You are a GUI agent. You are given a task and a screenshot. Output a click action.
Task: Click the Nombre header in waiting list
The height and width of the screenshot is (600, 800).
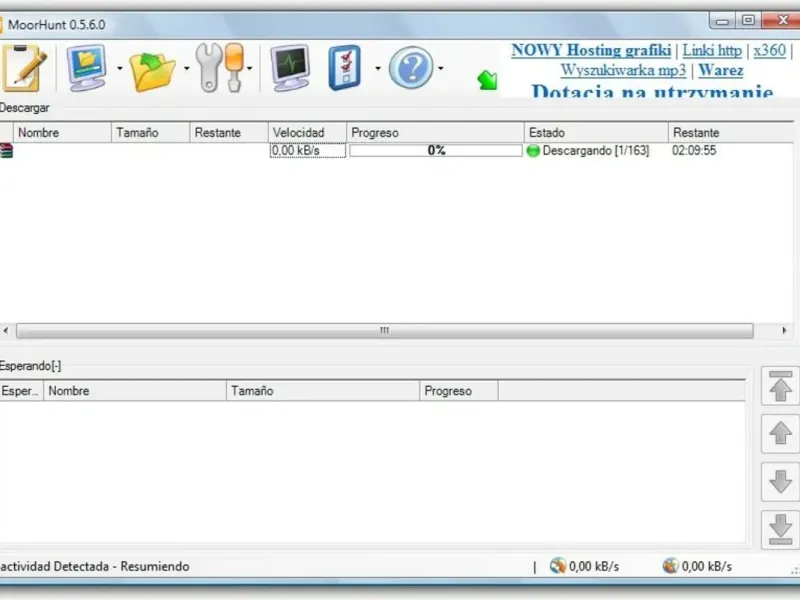click(135, 391)
